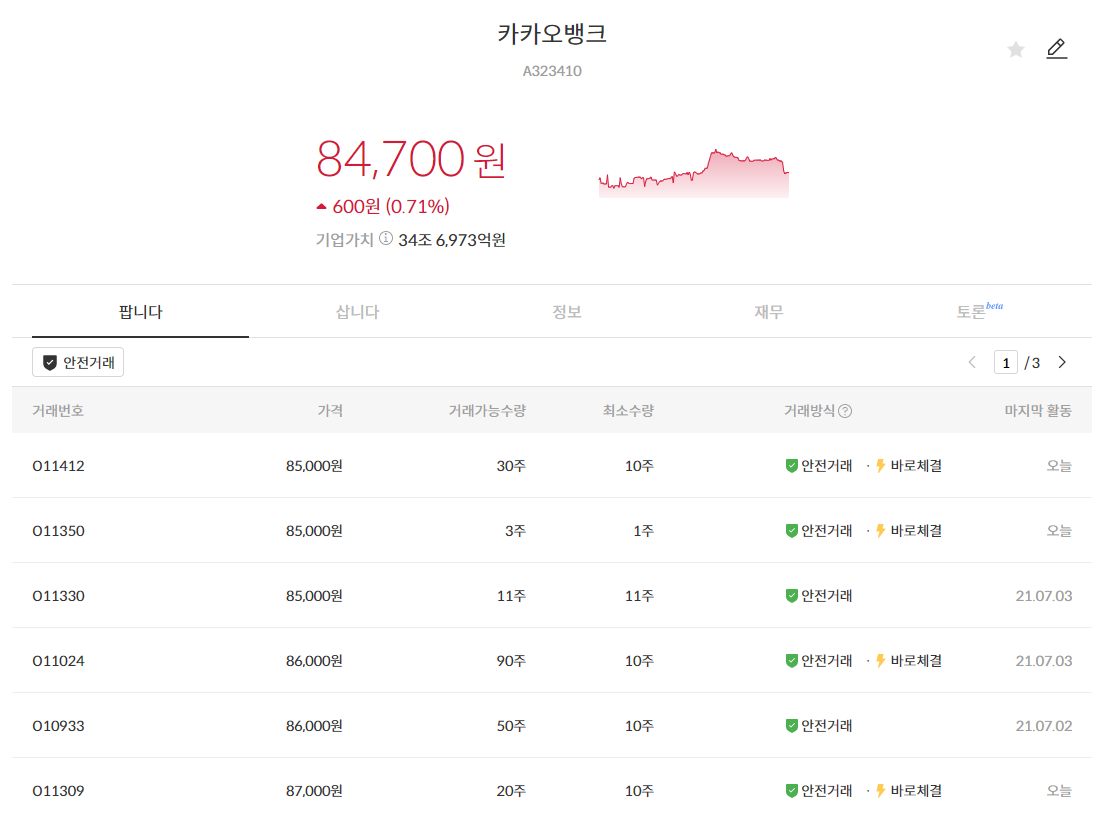This screenshot has width=1101, height=820.
Task: Click the page number input field
Action: (x=1006, y=362)
